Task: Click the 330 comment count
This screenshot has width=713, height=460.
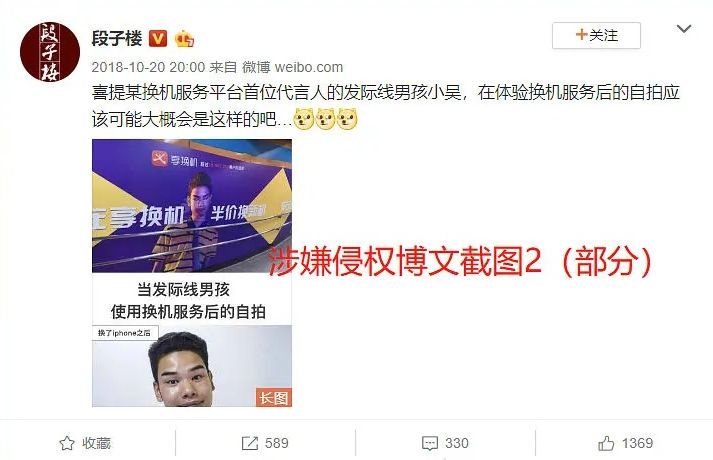Action: (x=457, y=443)
